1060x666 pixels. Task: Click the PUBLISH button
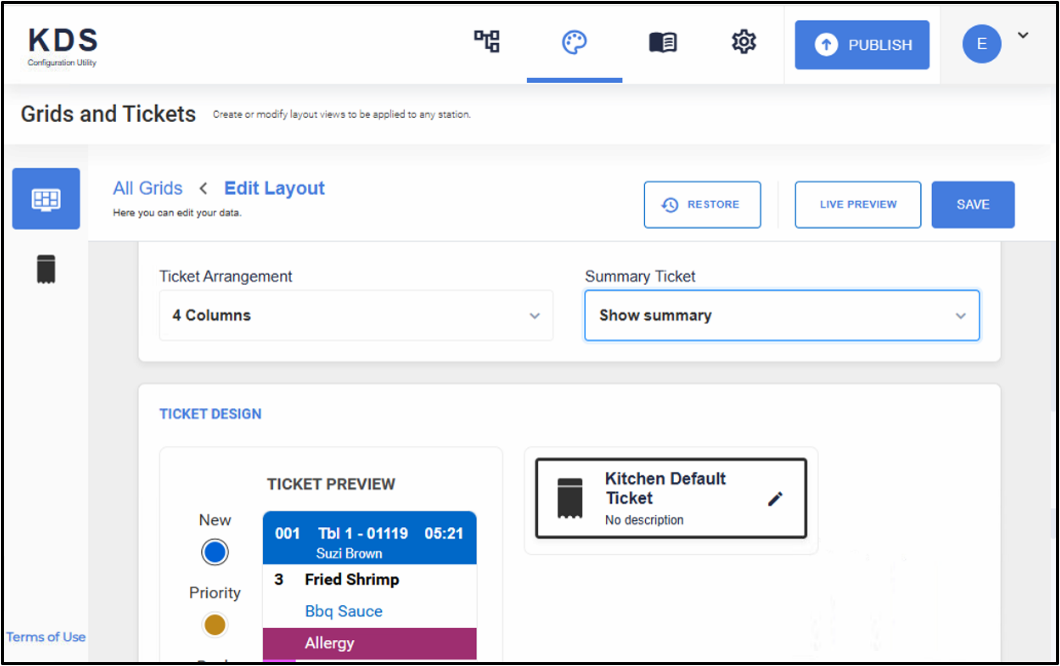click(x=862, y=45)
